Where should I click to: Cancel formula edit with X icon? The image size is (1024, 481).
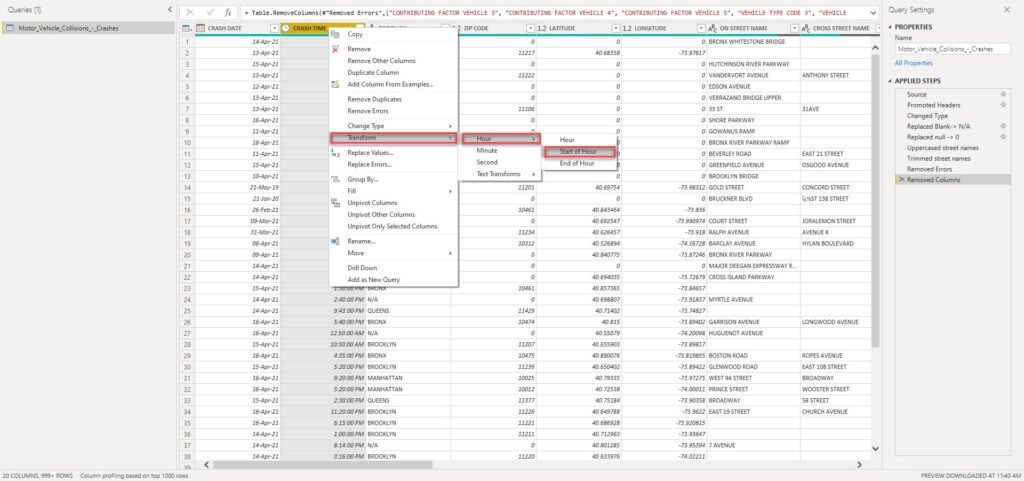[x=190, y=12]
